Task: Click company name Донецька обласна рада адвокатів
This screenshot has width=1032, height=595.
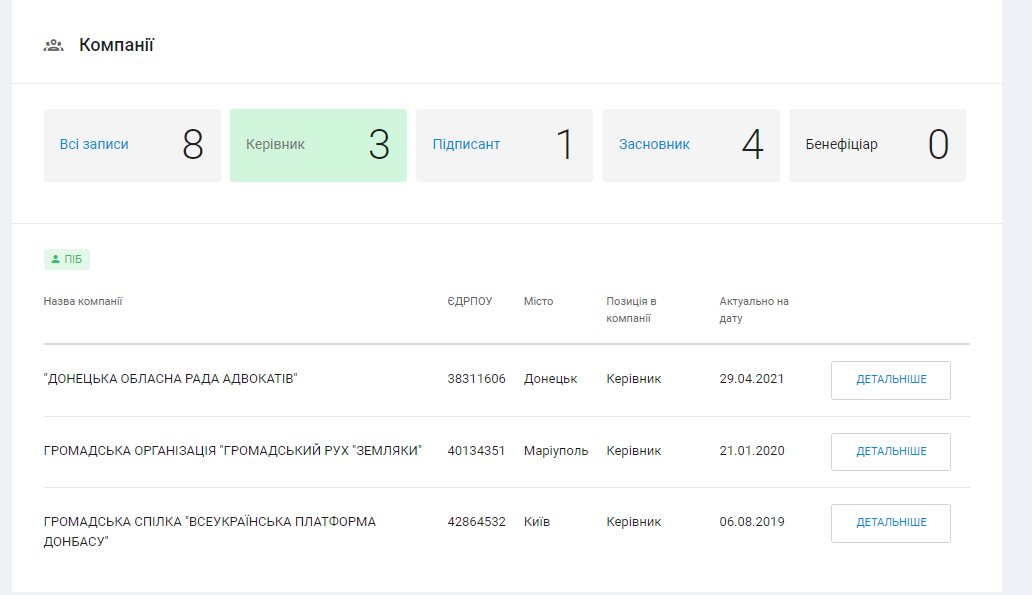Action: tap(171, 379)
